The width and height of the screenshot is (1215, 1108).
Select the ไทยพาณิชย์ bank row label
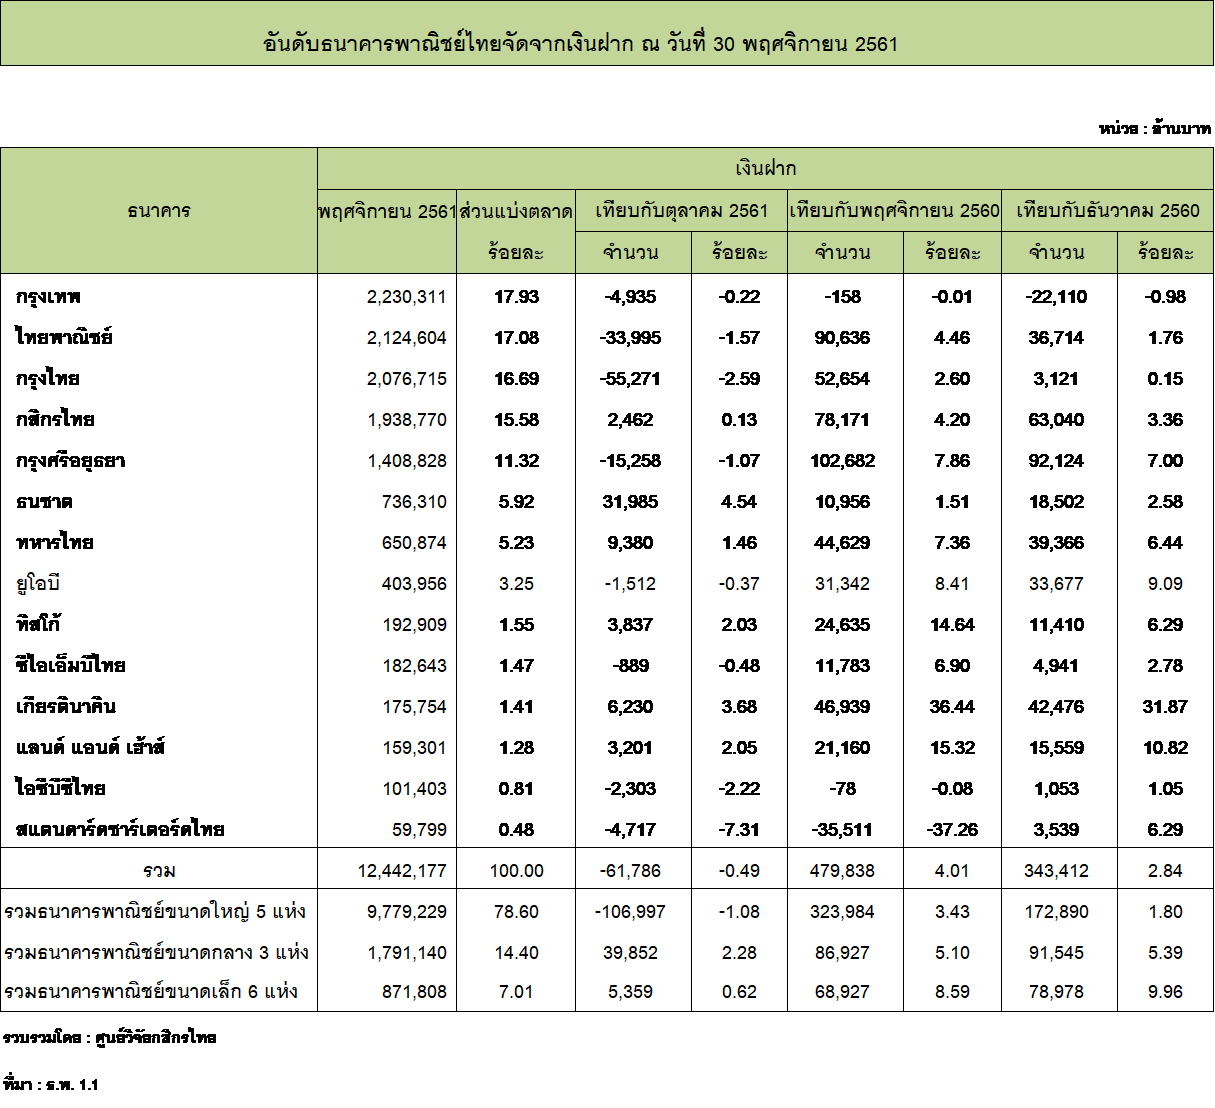point(64,338)
